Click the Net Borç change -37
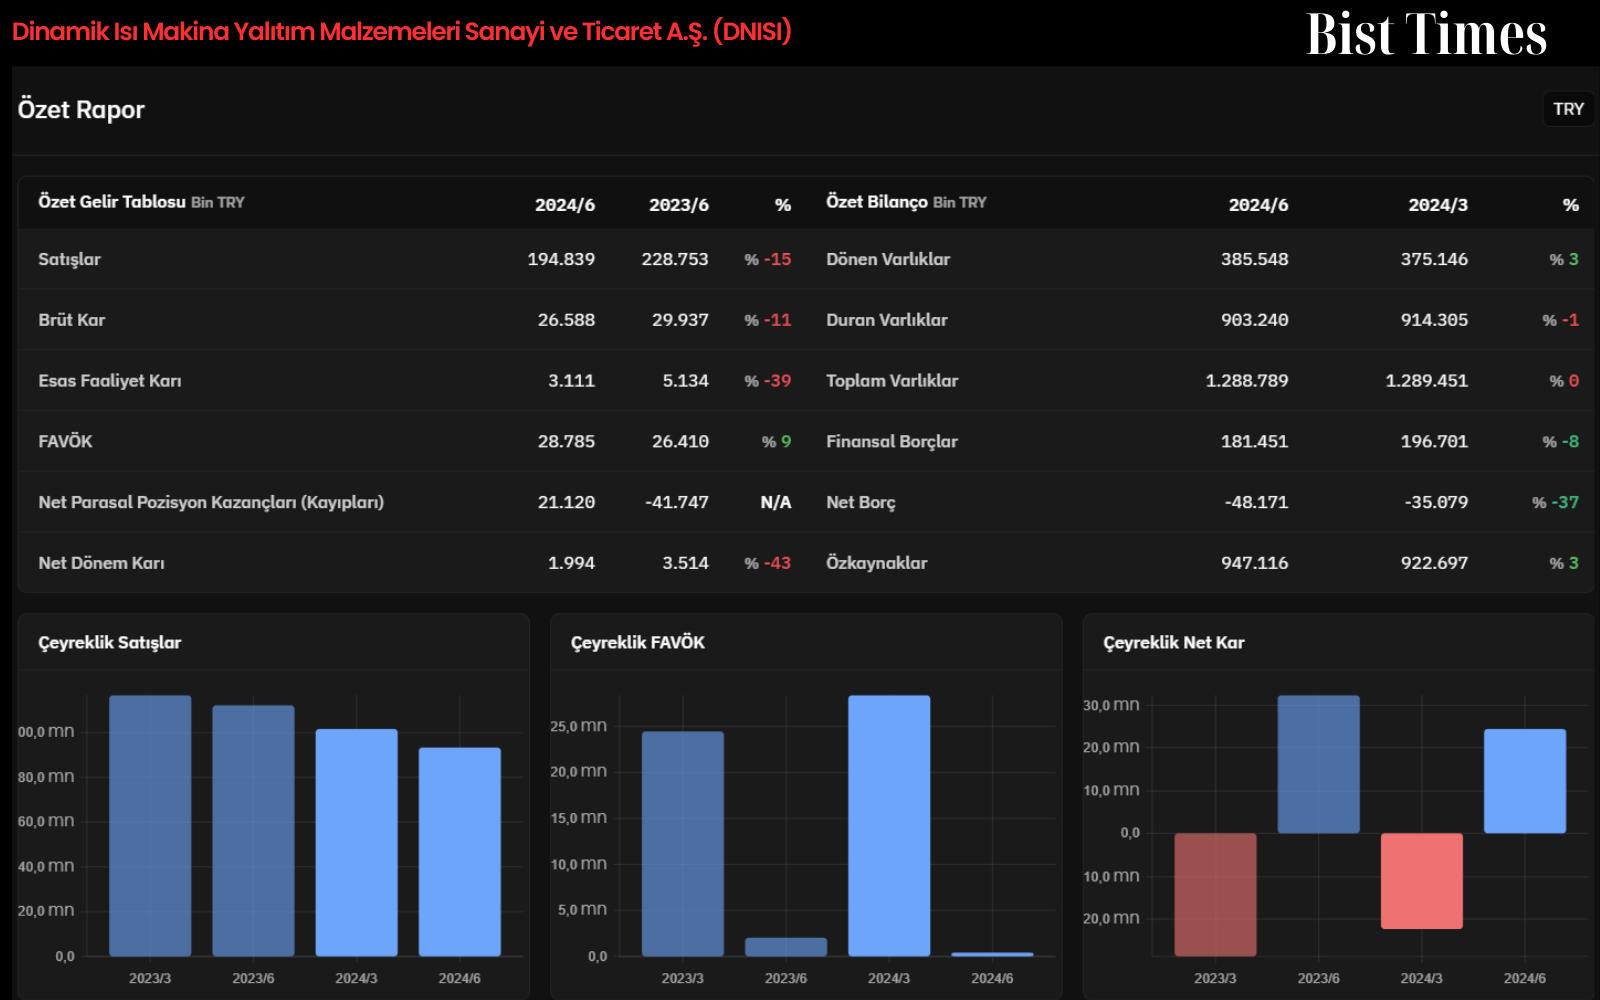The width and height of the screenshot is (1600, 1000). coord(1556,502)
